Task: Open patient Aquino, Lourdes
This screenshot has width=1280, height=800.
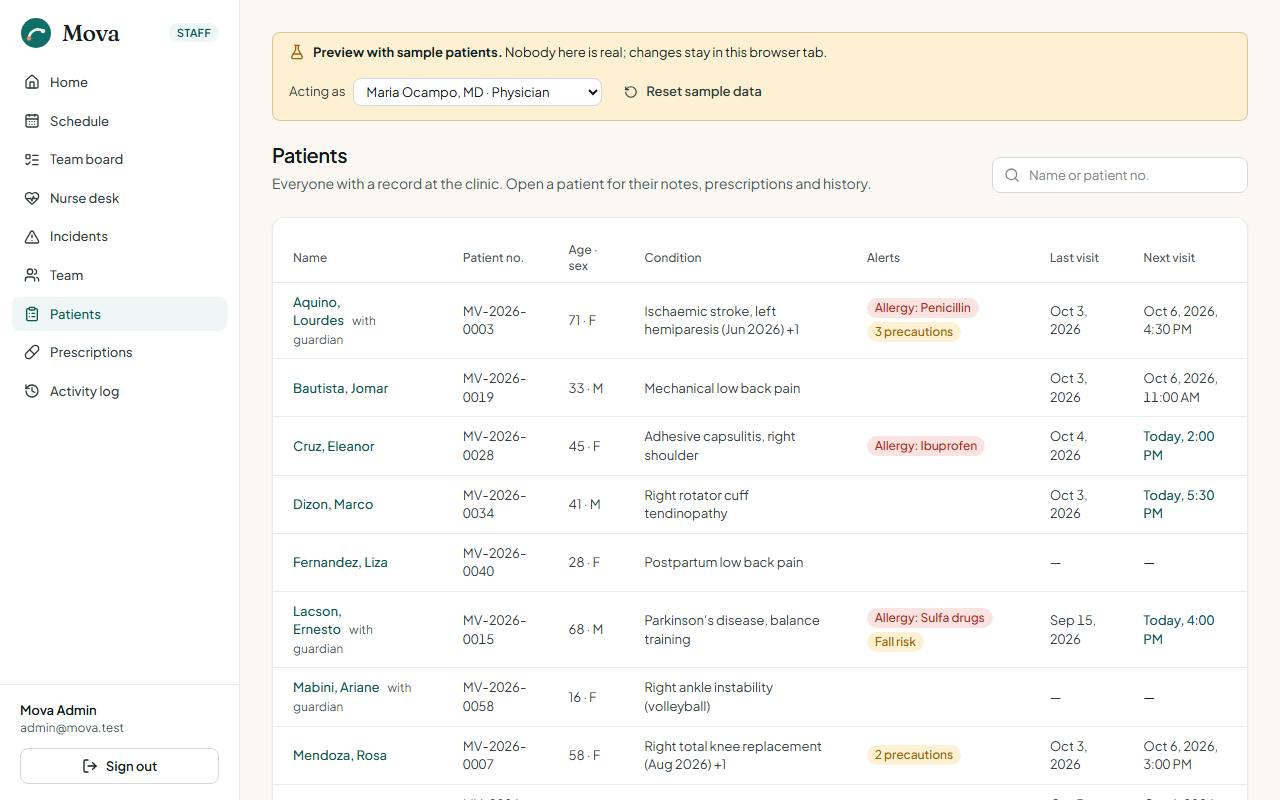Action: click(318, 311)
